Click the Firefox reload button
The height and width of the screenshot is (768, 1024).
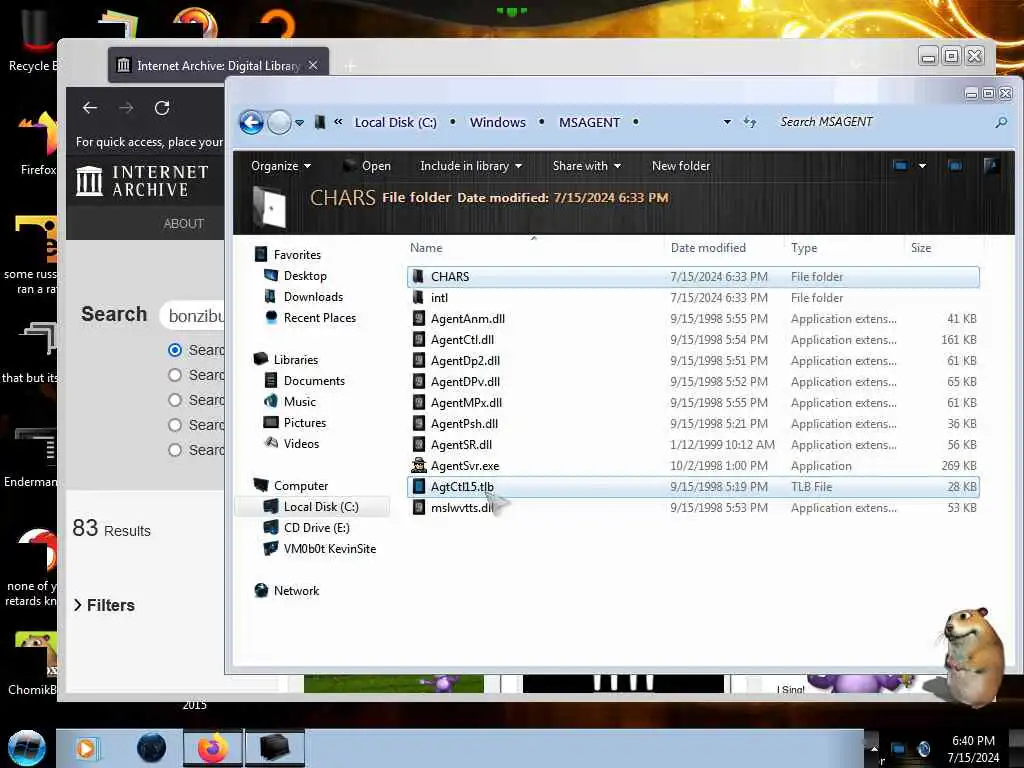(x=162, y=108)
